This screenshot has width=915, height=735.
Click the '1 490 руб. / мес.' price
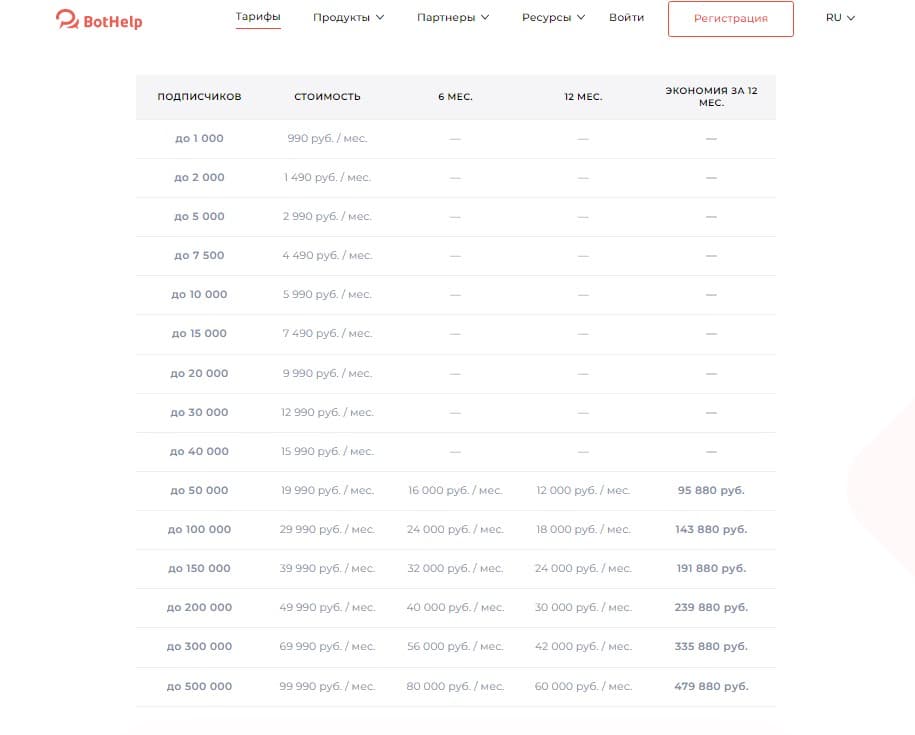click(x=327, y=177)
